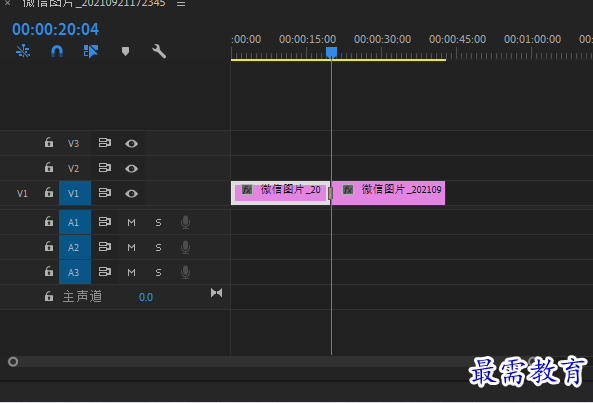The width and height of the screenshot is (593, 403).
Task: Solo track A1
Action: (x=158, y=223)
